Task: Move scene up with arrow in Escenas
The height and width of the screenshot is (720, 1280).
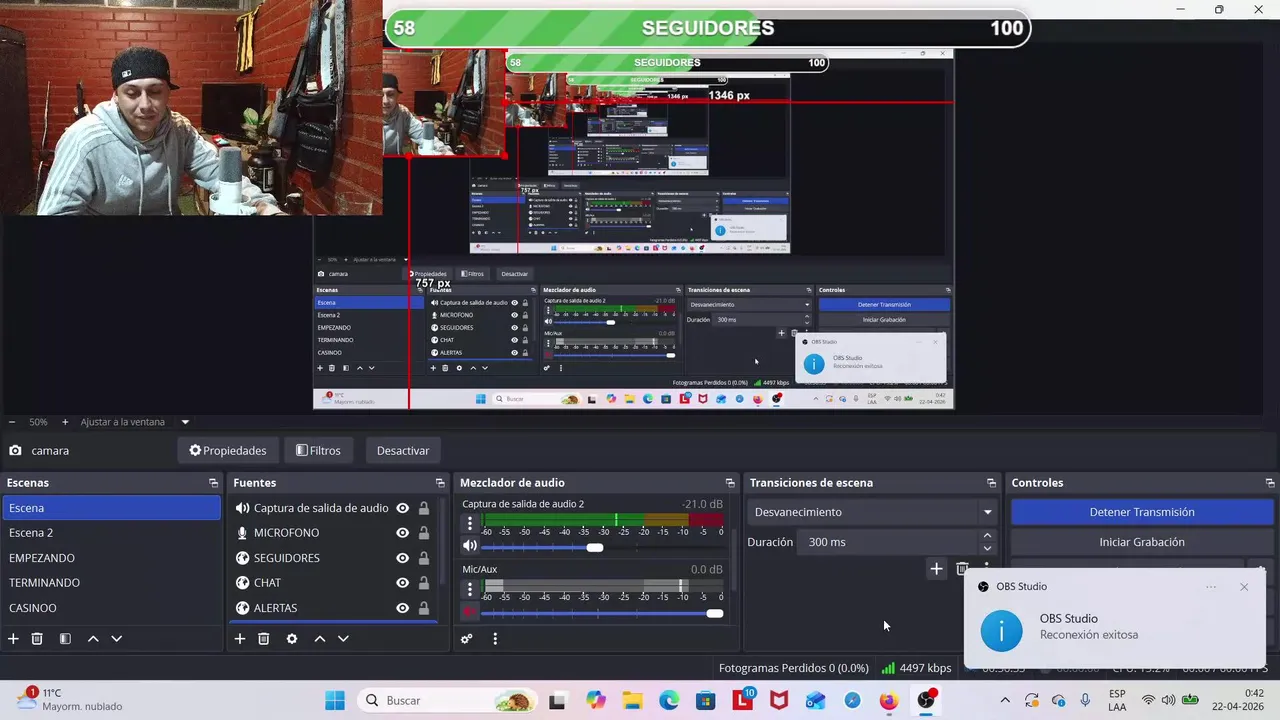Action: (93, 638)
